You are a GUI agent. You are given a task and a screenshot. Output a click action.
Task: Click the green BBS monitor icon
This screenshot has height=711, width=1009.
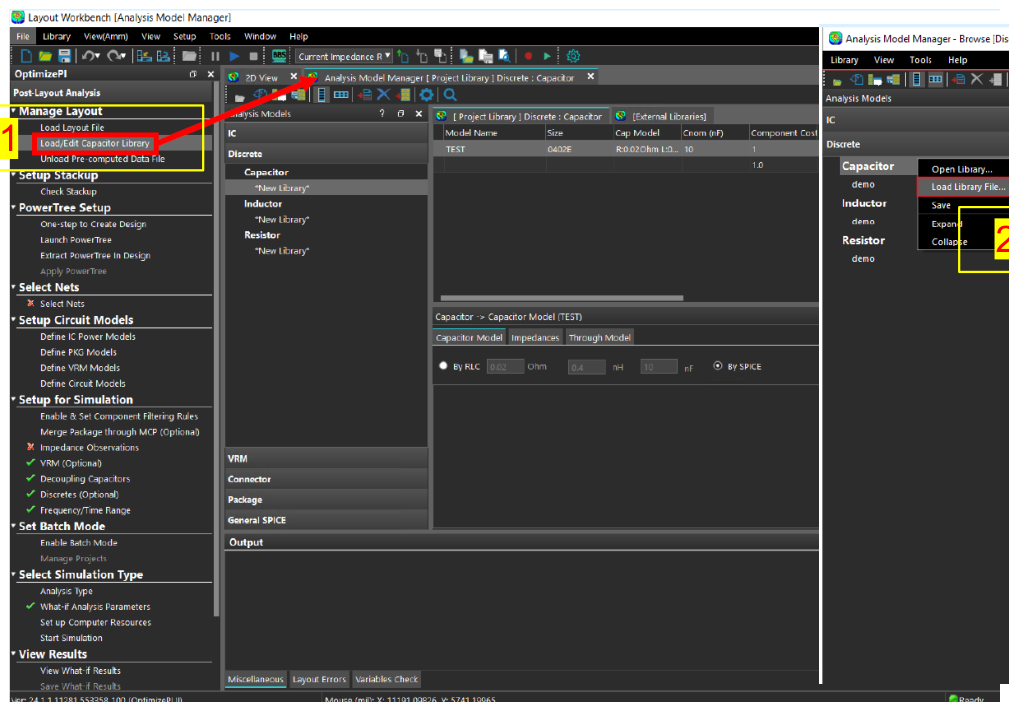279,56
